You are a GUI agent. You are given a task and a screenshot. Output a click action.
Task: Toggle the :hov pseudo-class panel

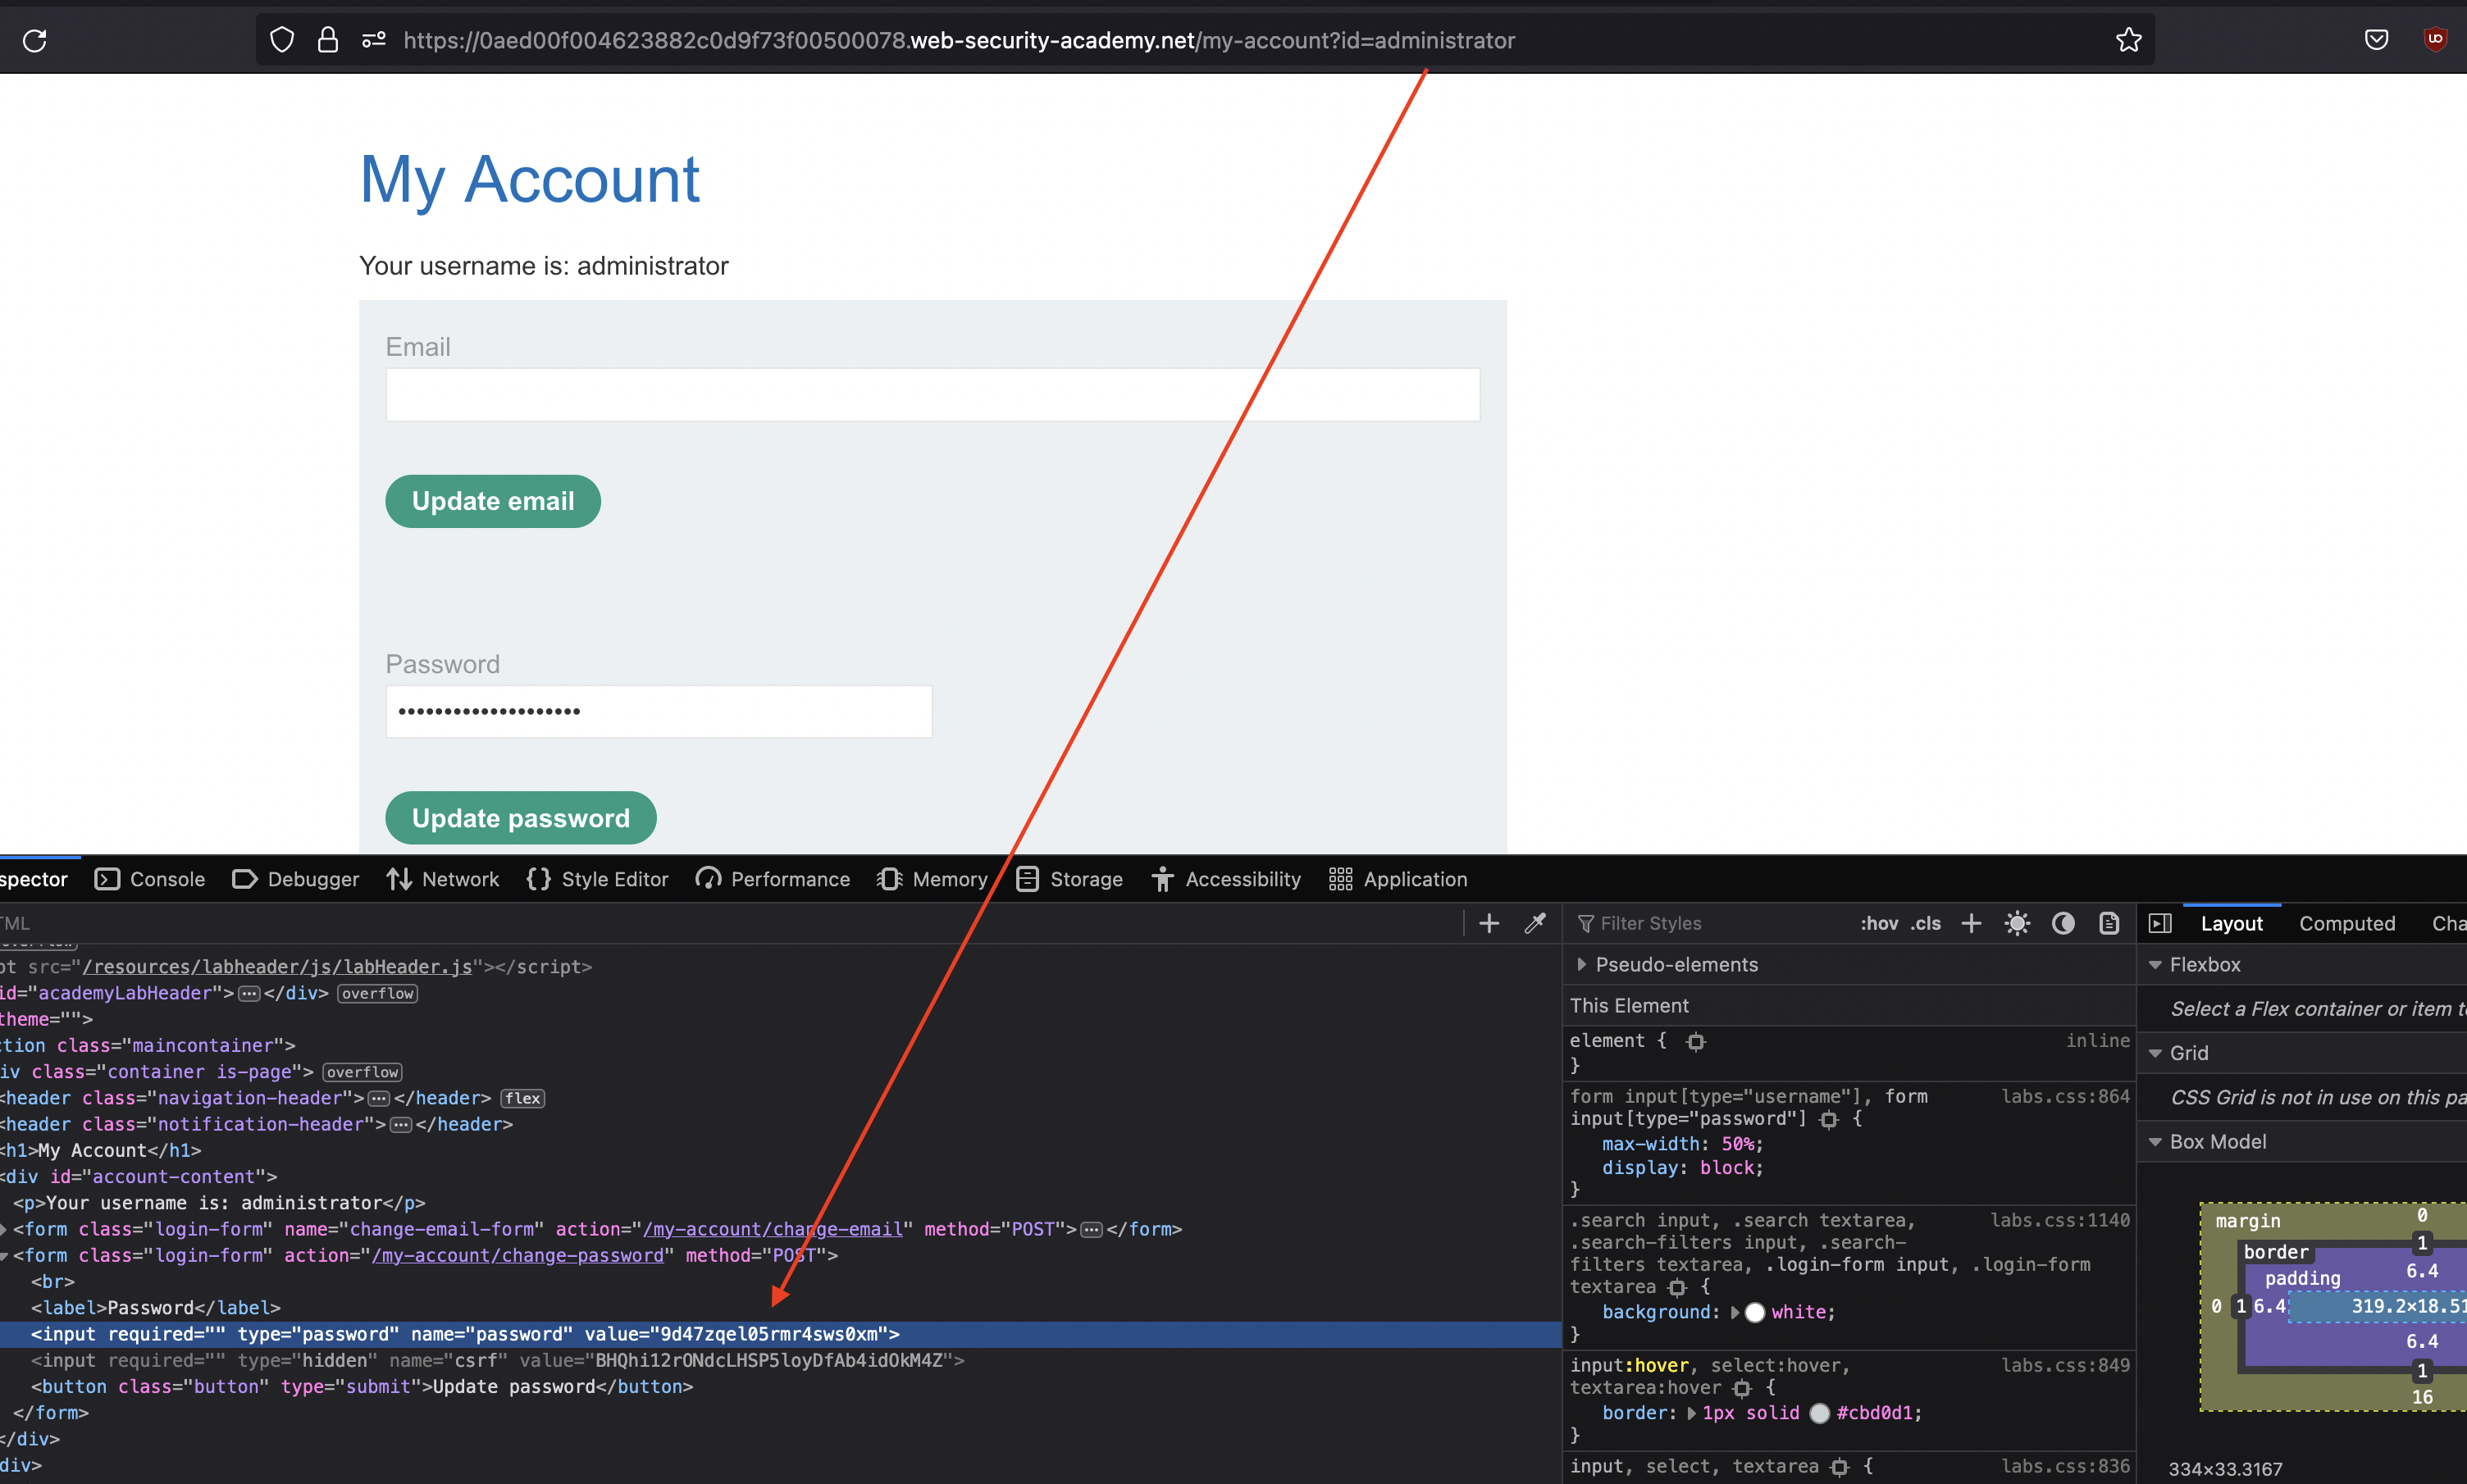tap(1878, 923)
